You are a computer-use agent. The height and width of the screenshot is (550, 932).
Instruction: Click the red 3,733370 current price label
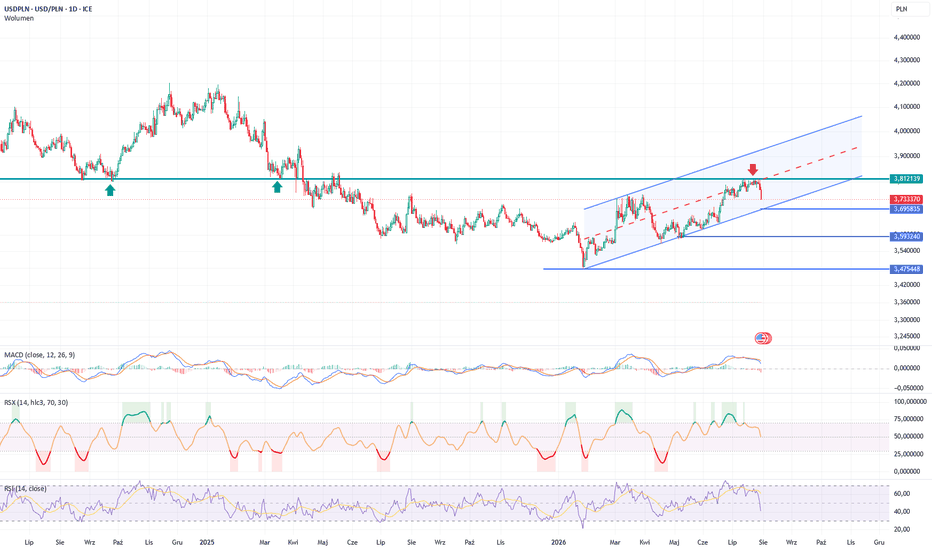906,199
